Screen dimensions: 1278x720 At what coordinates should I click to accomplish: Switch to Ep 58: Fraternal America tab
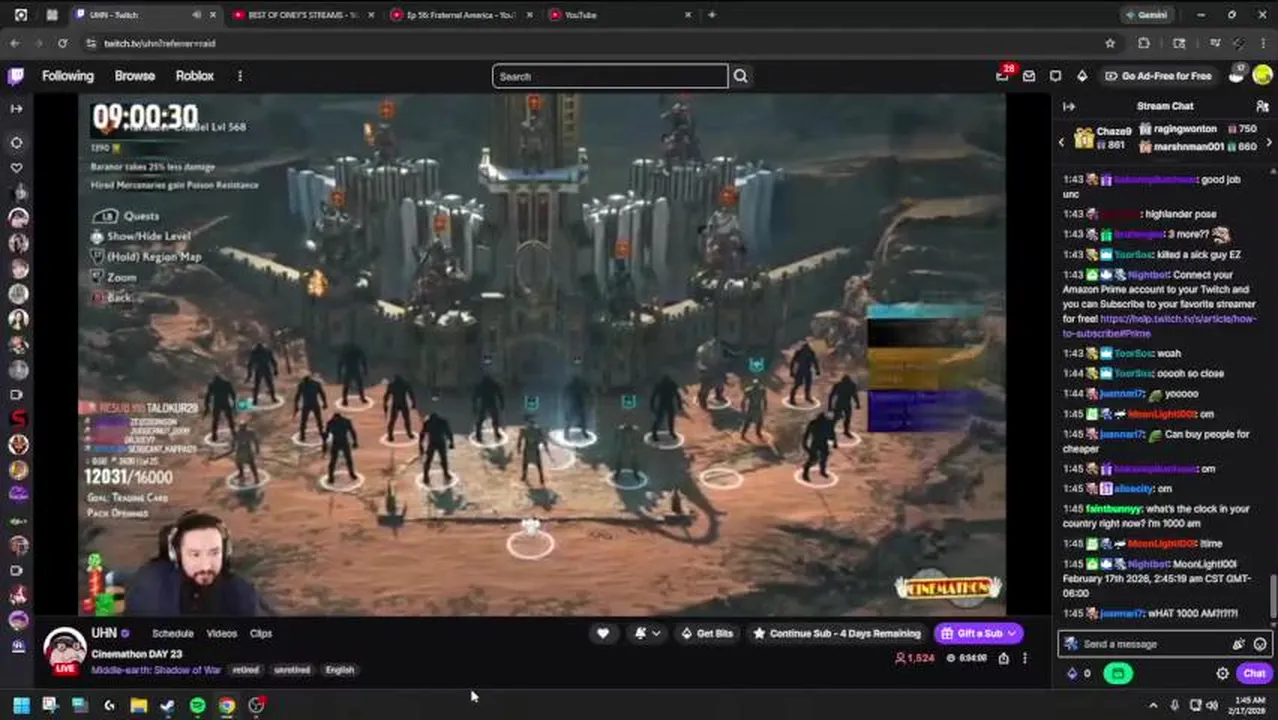[x=461, y=15]
